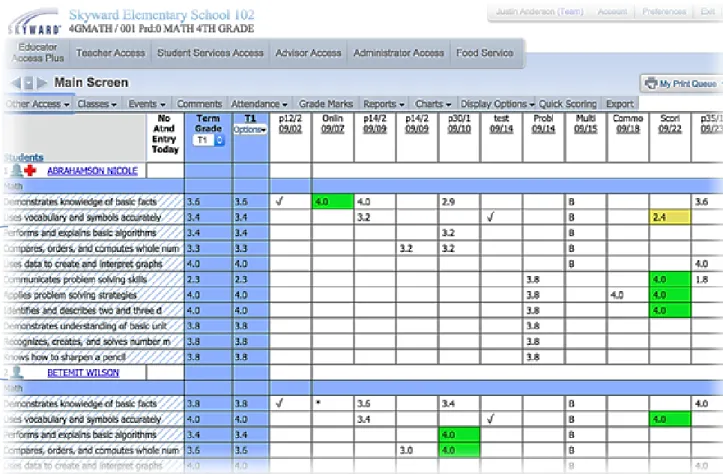Click checkmark in Nicole's basic facts p12/2 cell
The image size is (723, 474).
pyautogui.click(x=279, y=201)
